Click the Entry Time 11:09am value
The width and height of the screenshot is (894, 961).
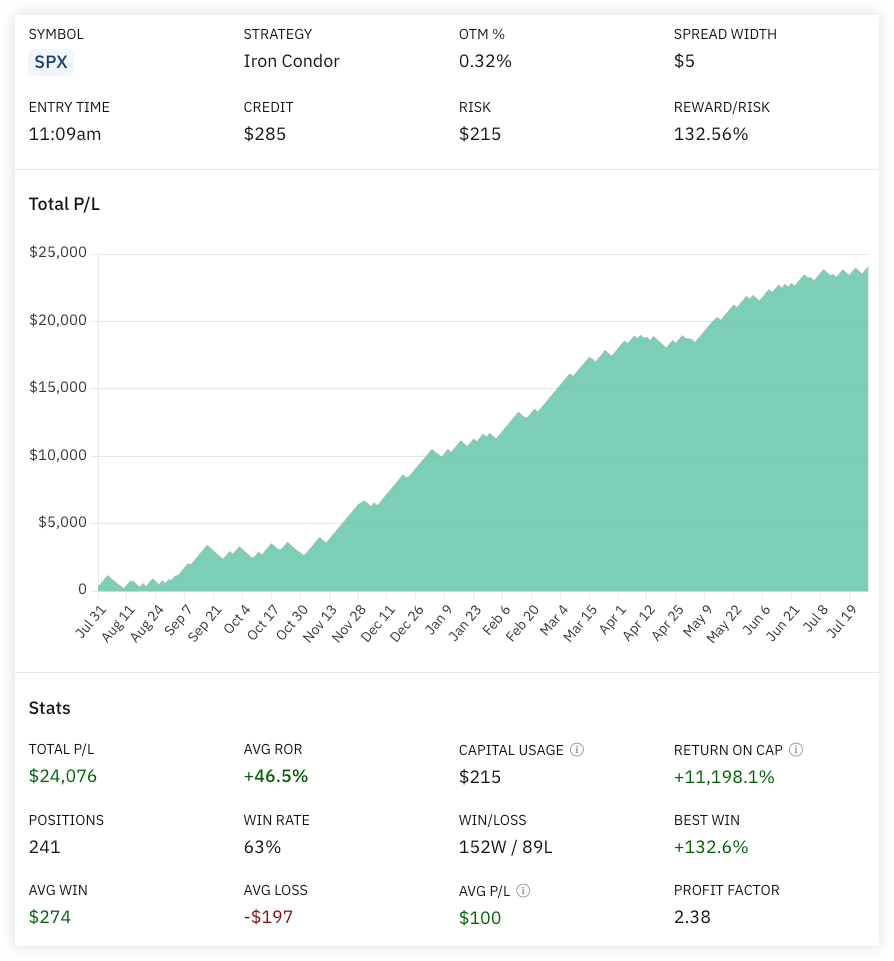[64, 134]
